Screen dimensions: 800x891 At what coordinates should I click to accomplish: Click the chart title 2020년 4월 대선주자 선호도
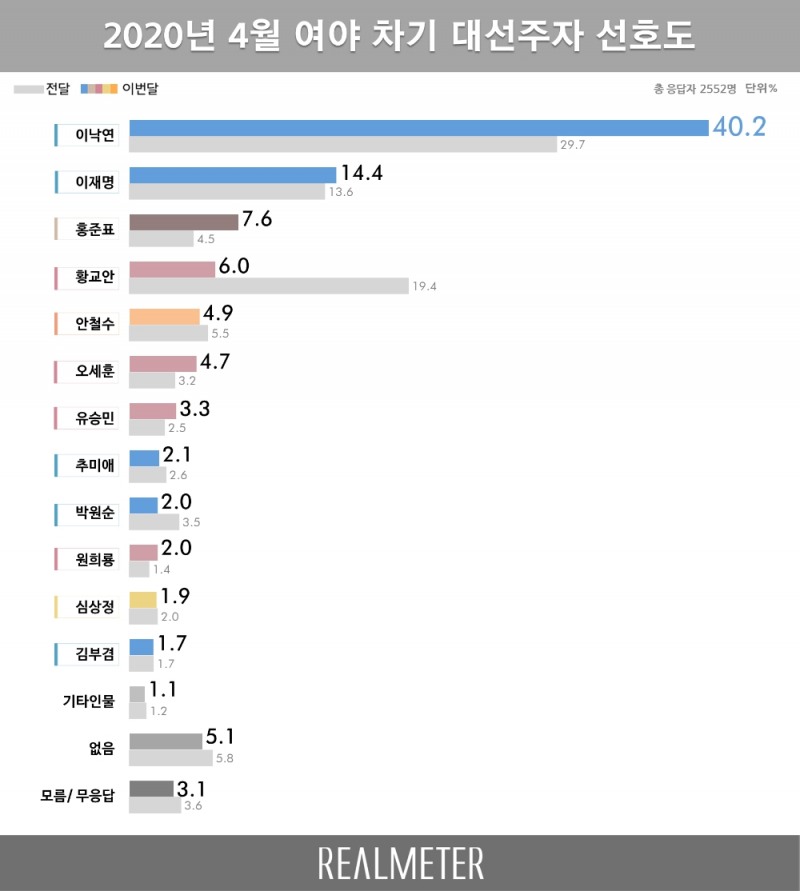click(x=400, y=36)
